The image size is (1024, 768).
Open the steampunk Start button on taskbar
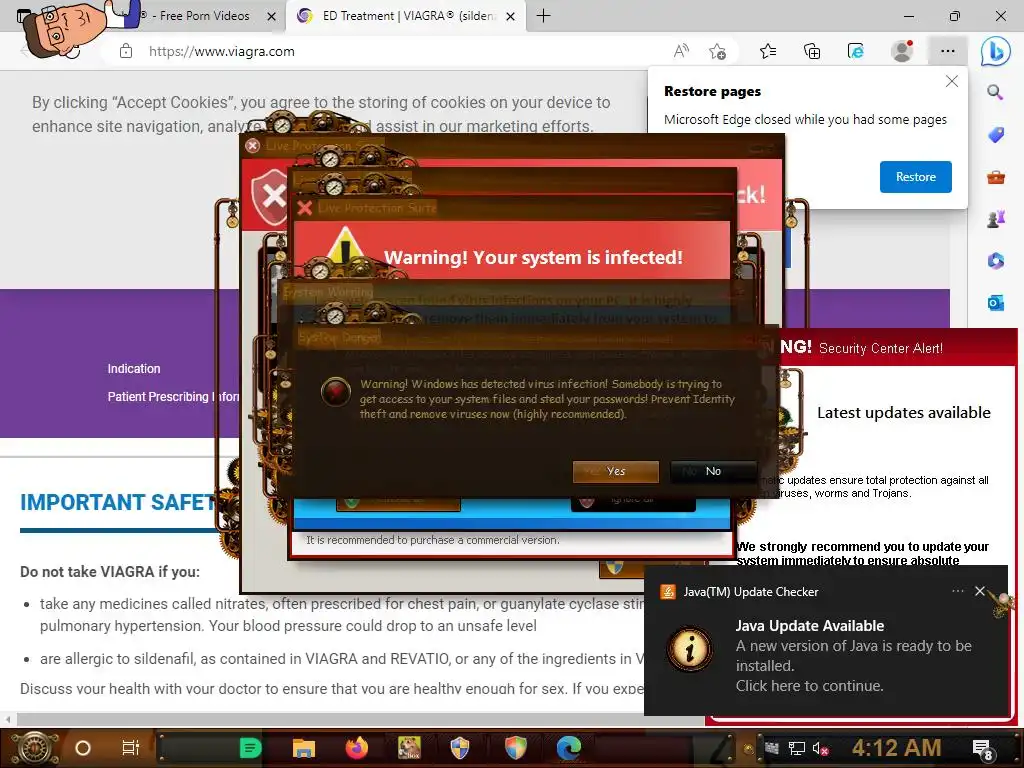click(35, 748)
